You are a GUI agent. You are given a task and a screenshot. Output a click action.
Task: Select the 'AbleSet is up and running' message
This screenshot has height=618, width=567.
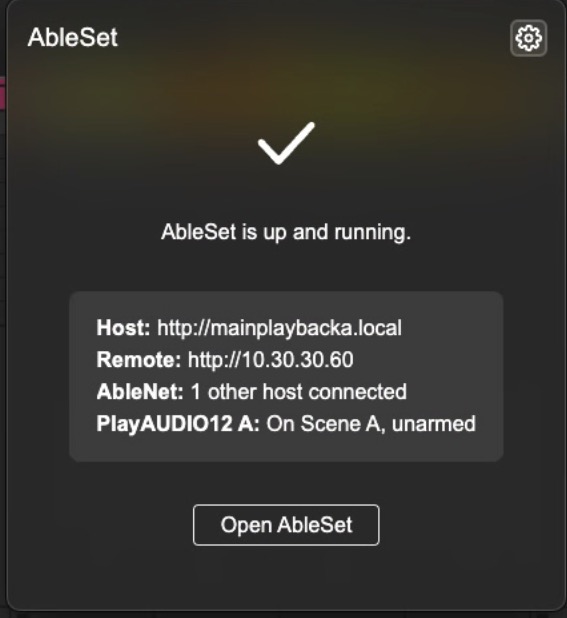click(286, 232)
